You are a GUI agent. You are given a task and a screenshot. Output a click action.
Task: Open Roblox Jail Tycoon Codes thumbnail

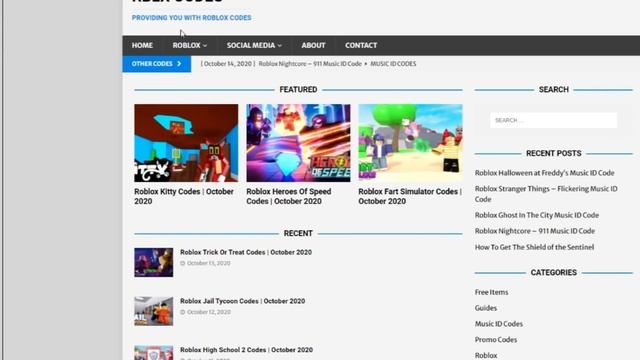coord(153,311)
